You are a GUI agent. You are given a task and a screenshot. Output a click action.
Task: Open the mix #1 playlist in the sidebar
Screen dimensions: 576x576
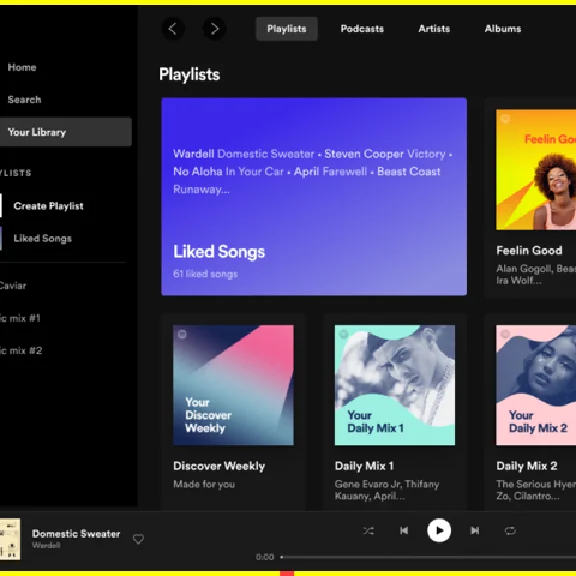point(20,318)
